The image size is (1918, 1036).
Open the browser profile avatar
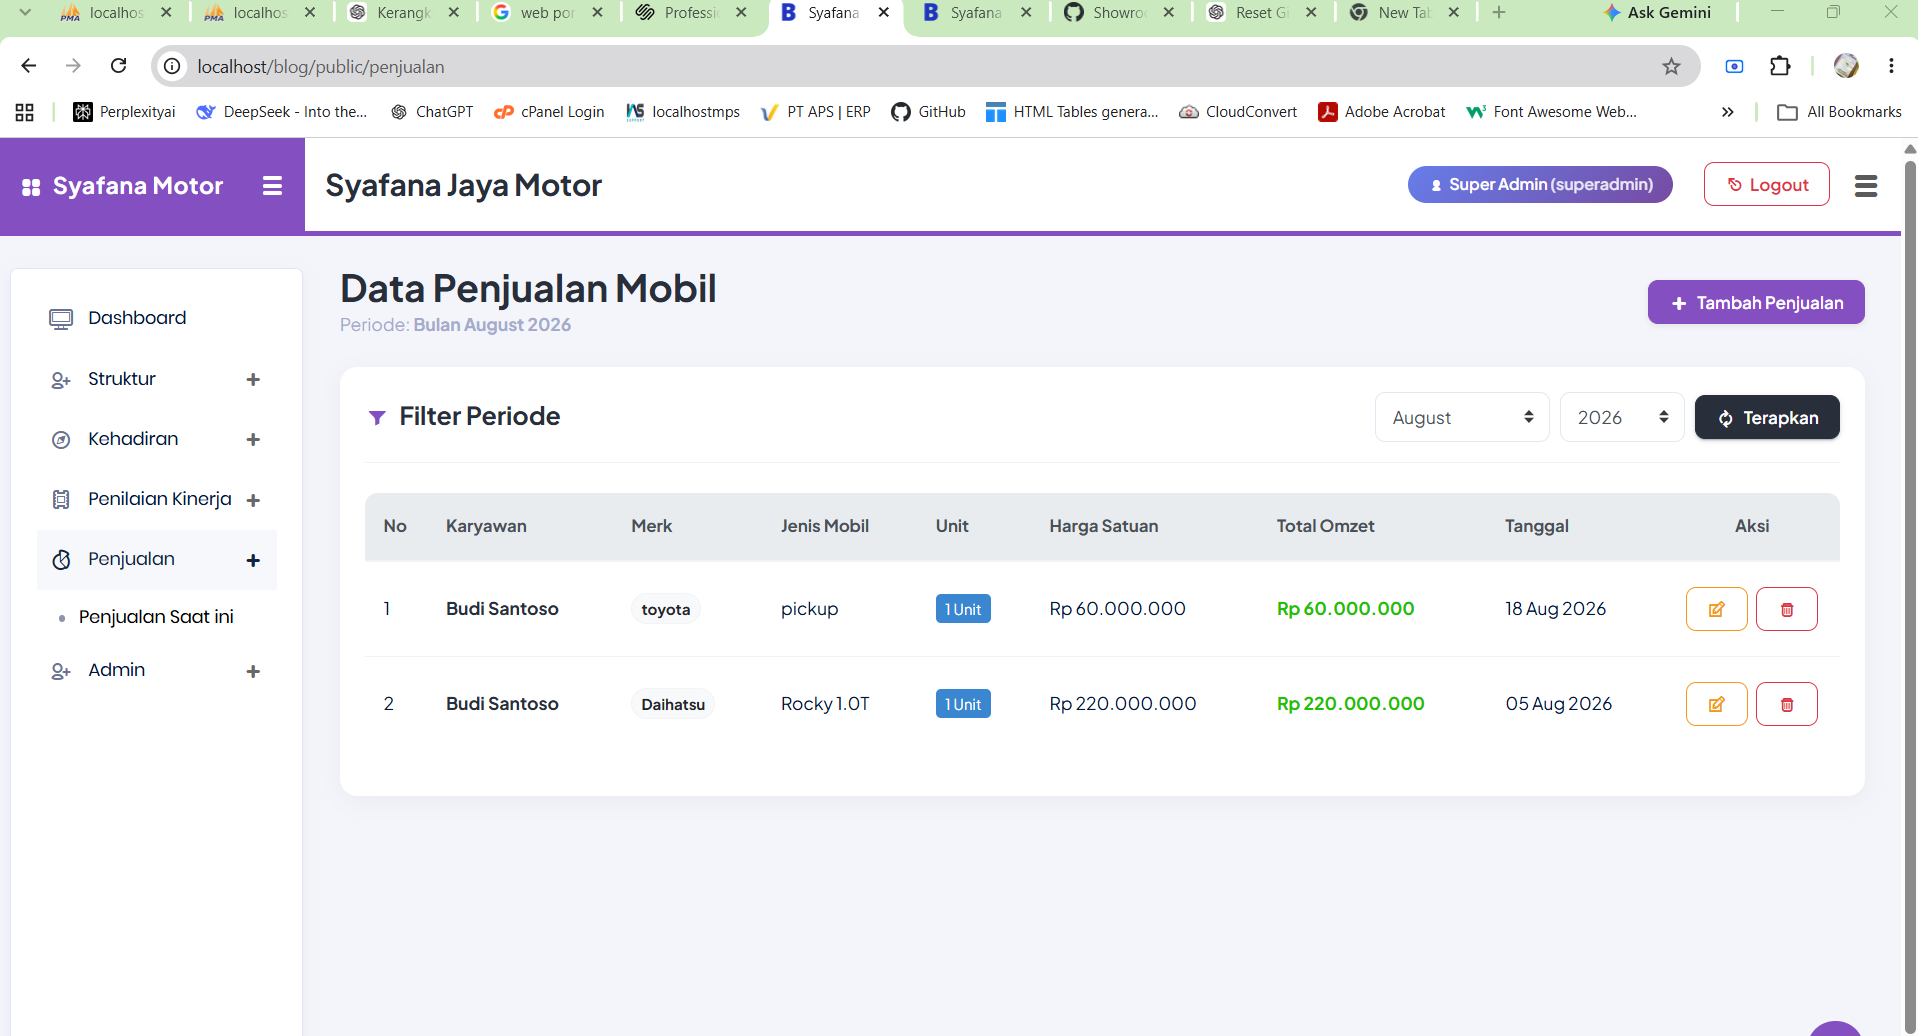[1846, 66]
